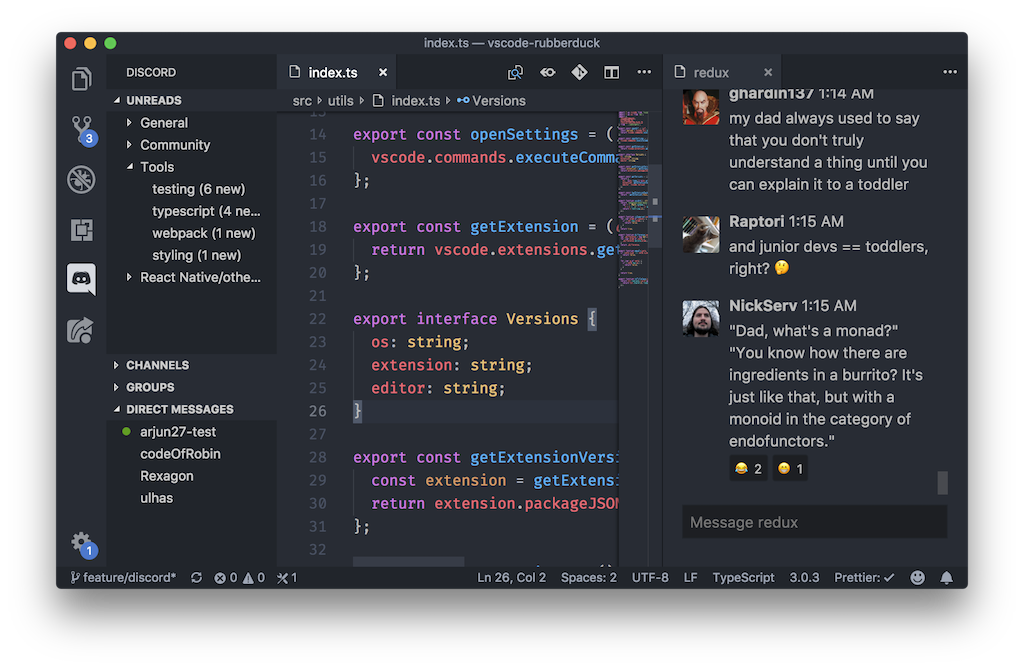
Task: Click the chat panel scrollbar thumb
Action: pyautogui.click(x=942, y=483)
